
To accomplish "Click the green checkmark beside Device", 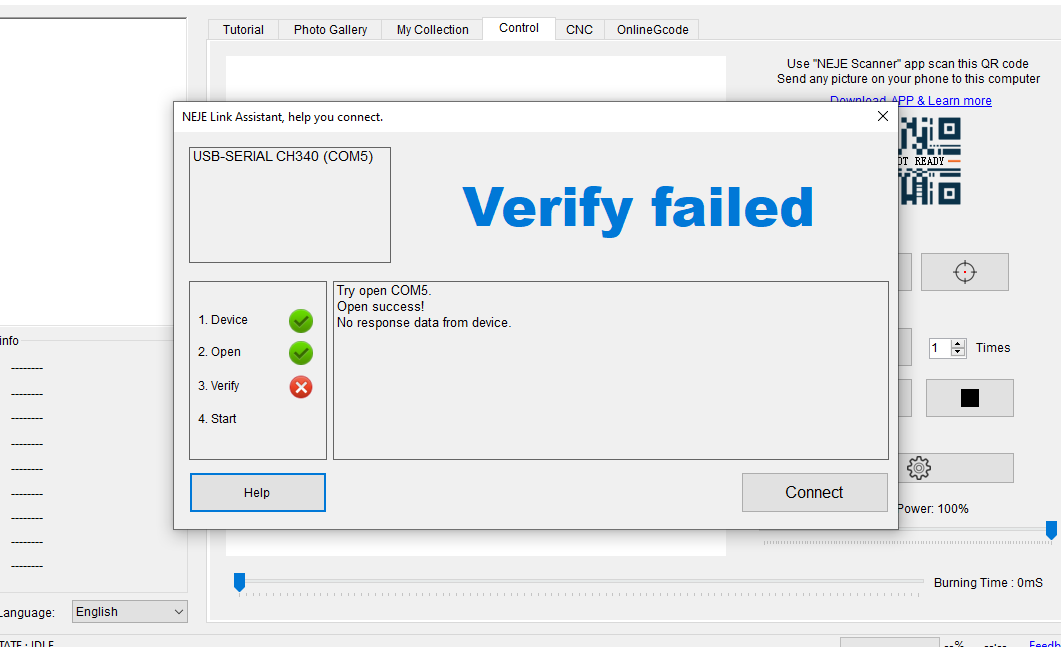I will [x=301, y=321].
